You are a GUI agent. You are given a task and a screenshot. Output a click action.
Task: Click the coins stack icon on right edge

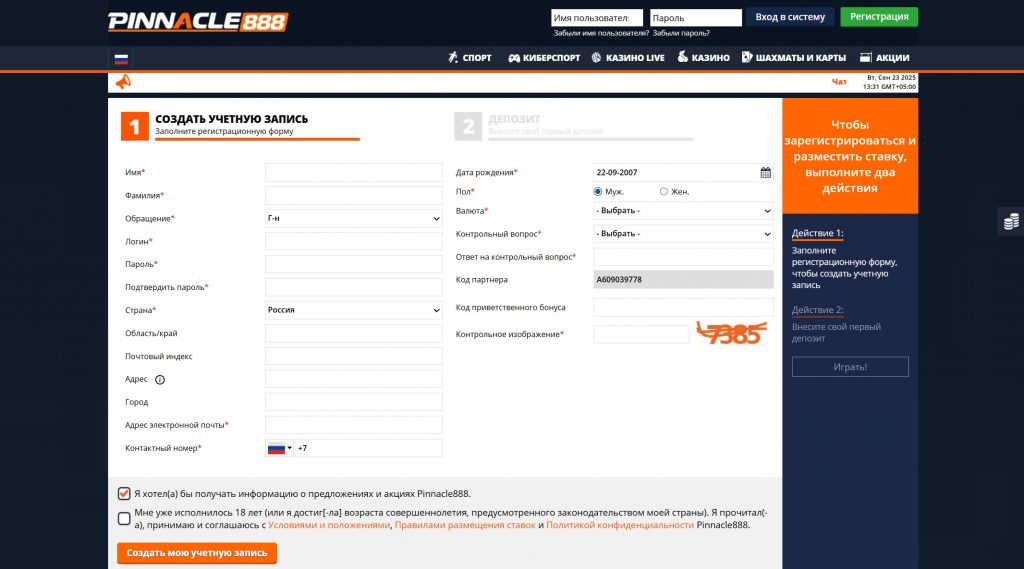(1011, 221)
